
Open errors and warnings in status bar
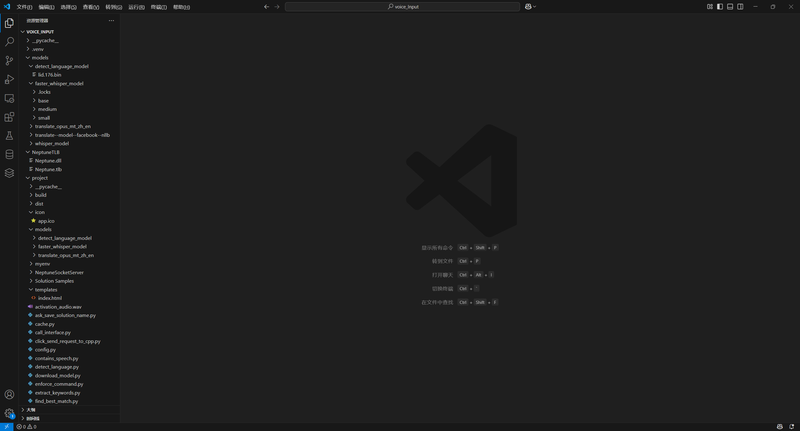click(x=26, y=427)
